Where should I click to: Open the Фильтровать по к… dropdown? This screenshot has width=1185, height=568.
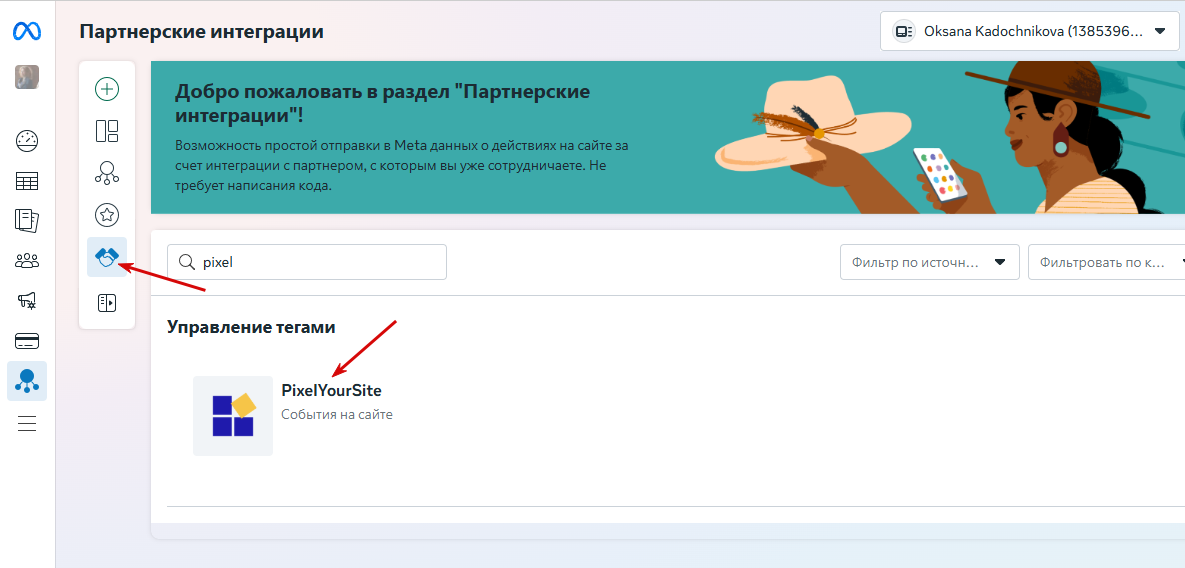point(1106,262)
